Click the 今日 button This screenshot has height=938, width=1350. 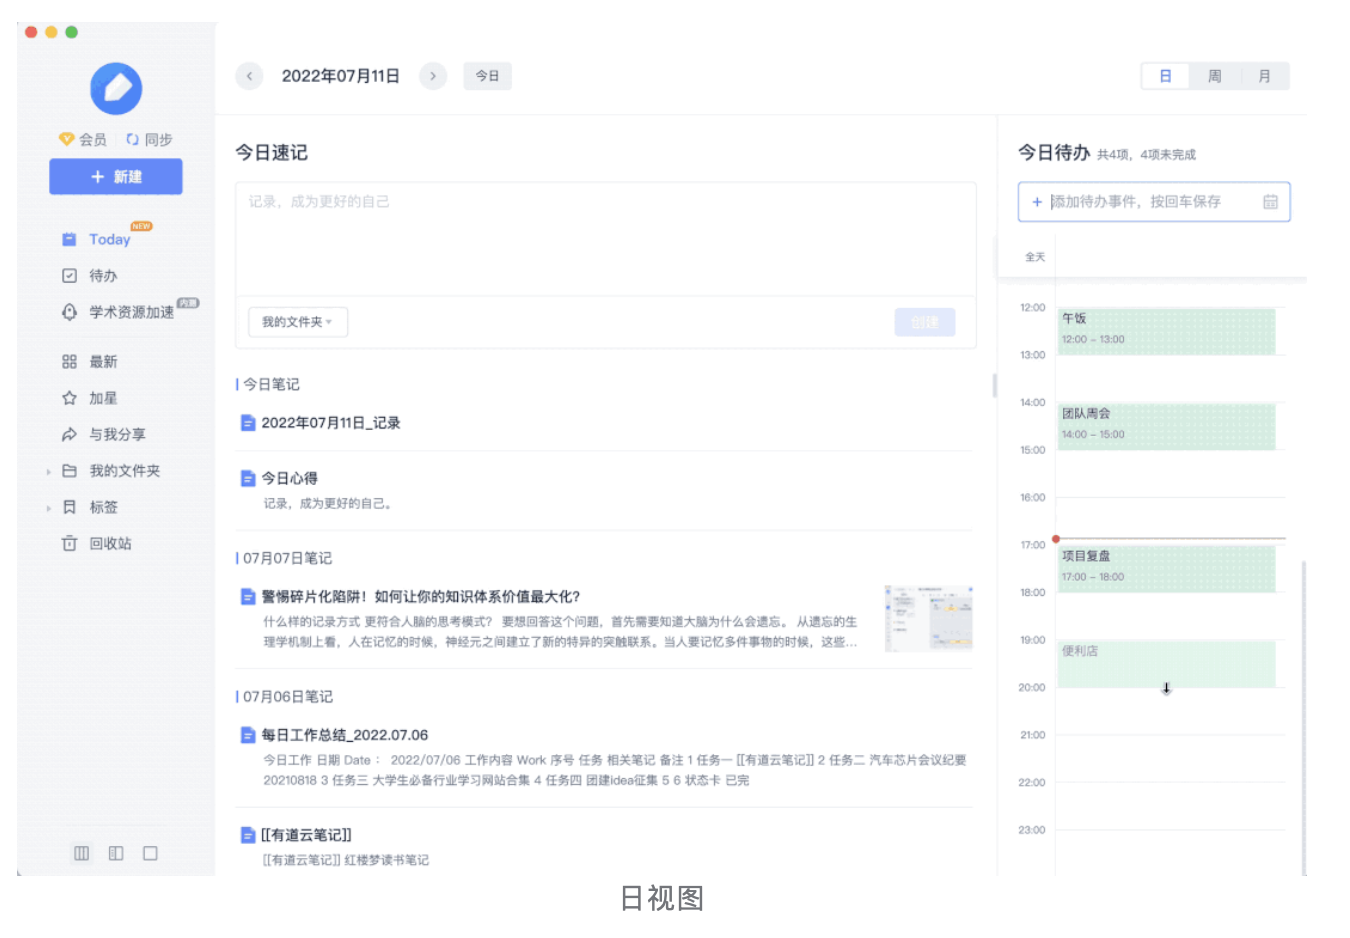pos(487,76)
